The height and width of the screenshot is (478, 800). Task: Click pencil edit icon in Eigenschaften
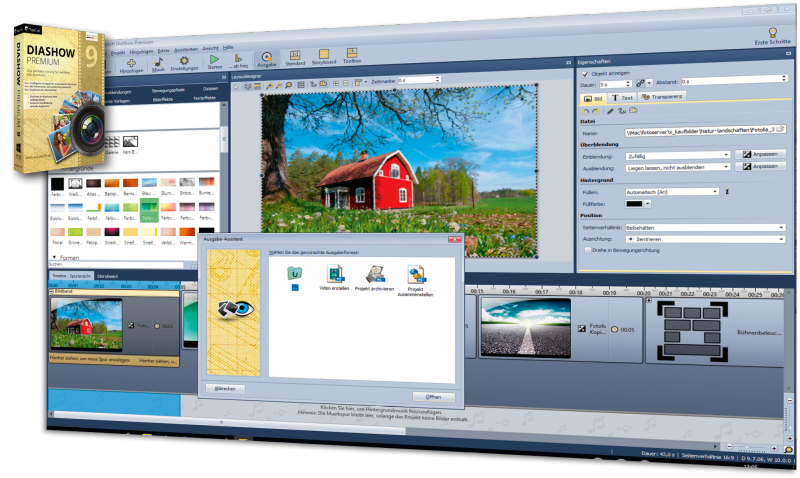pyautogui.click(x=610, y=111)
